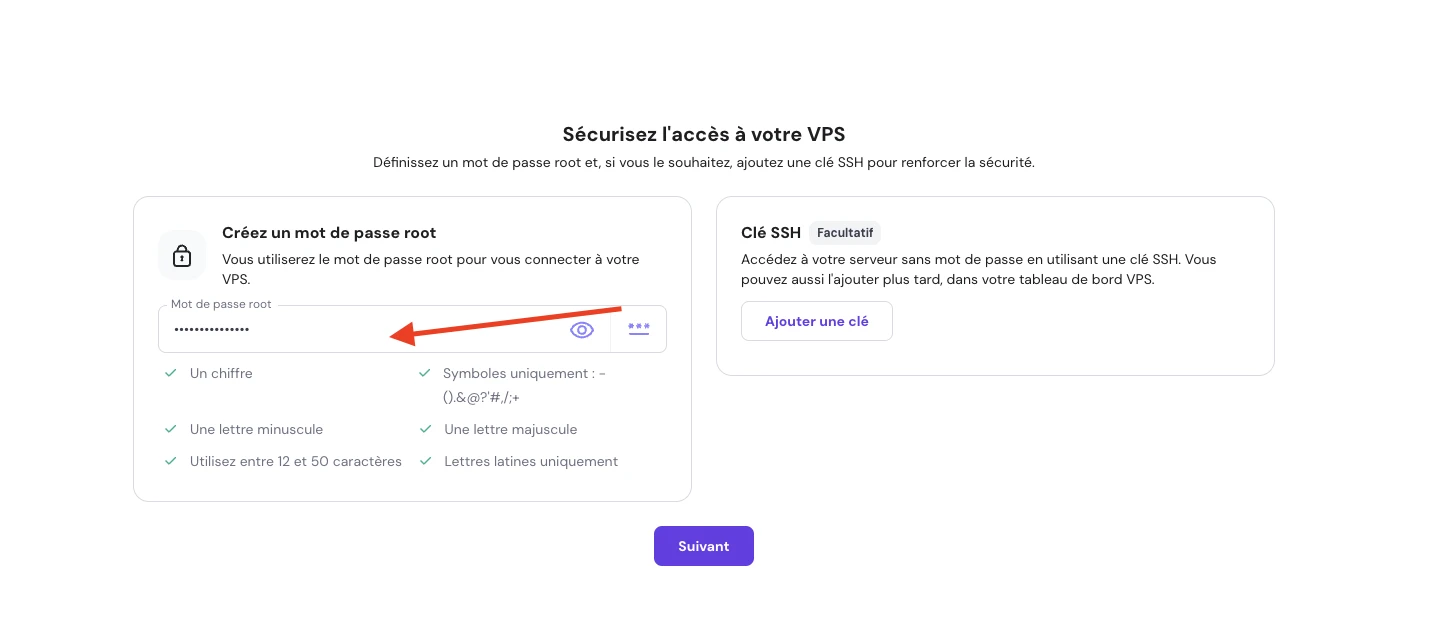Click the "Une lettre majuscule" requirement text

click(511, 429)
